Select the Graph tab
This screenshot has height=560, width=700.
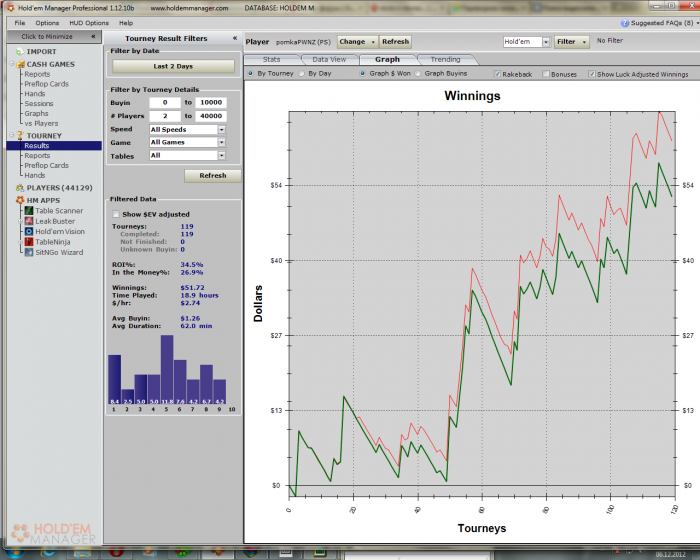[x=387, y=59]
